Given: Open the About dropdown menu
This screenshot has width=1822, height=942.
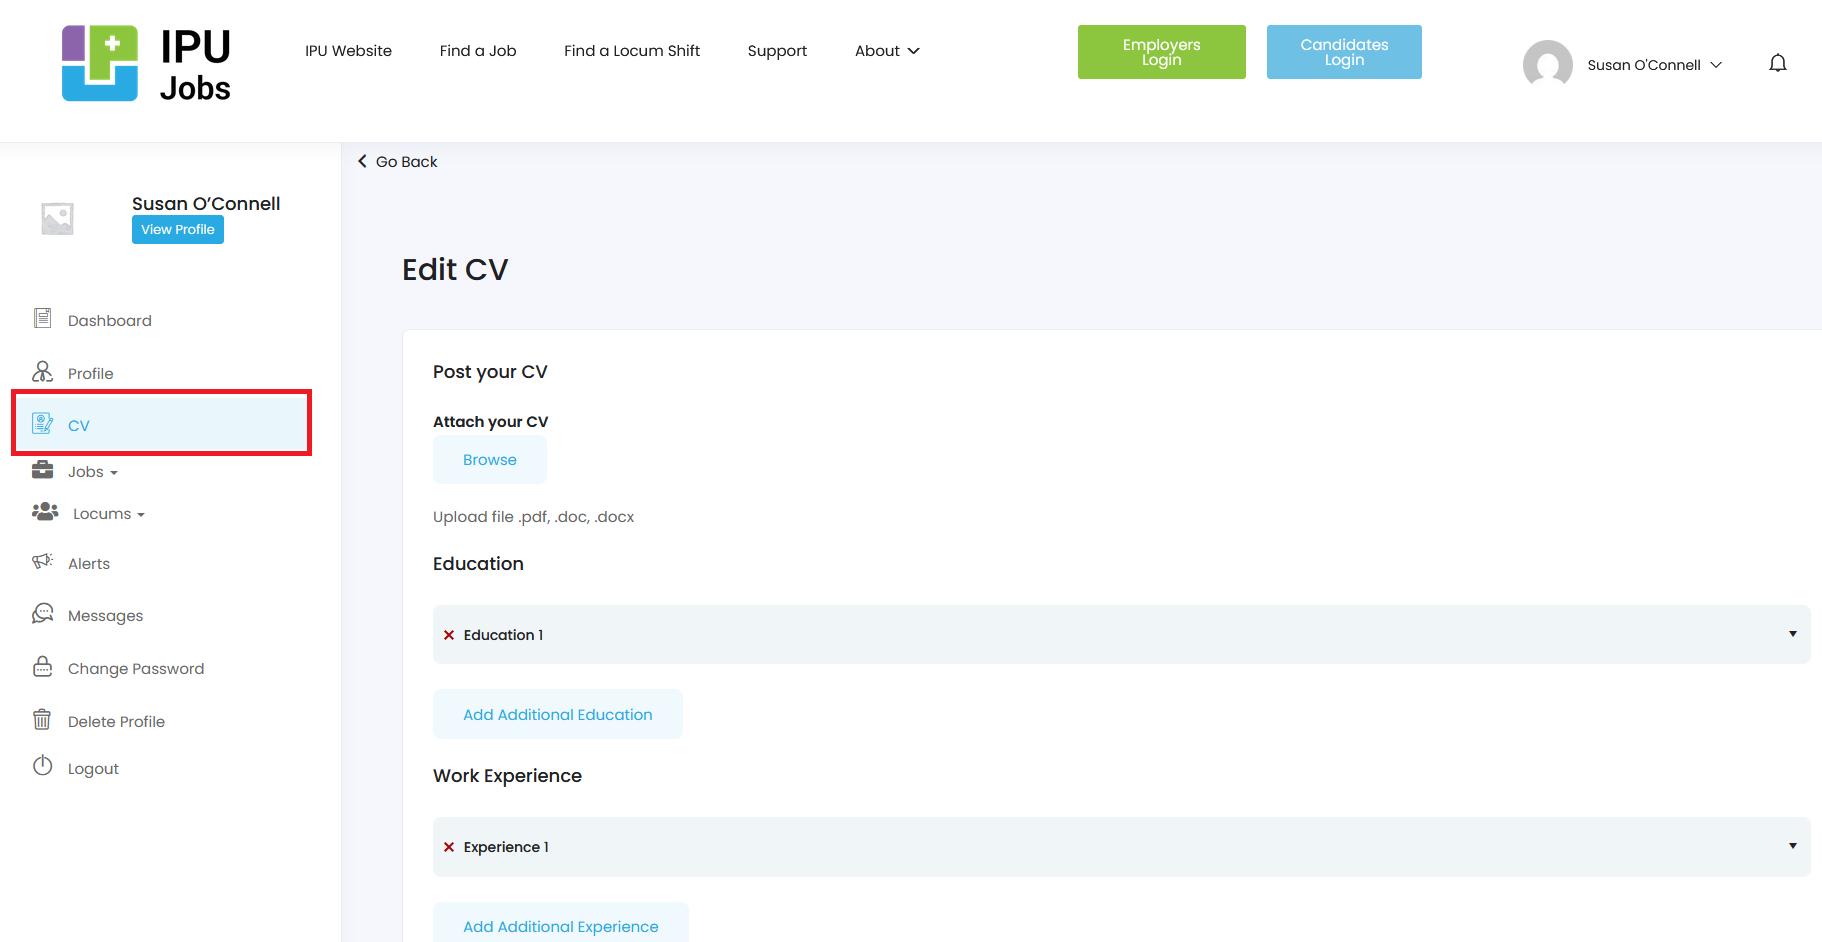Looking at the screenshot, I should coord(886,51).
